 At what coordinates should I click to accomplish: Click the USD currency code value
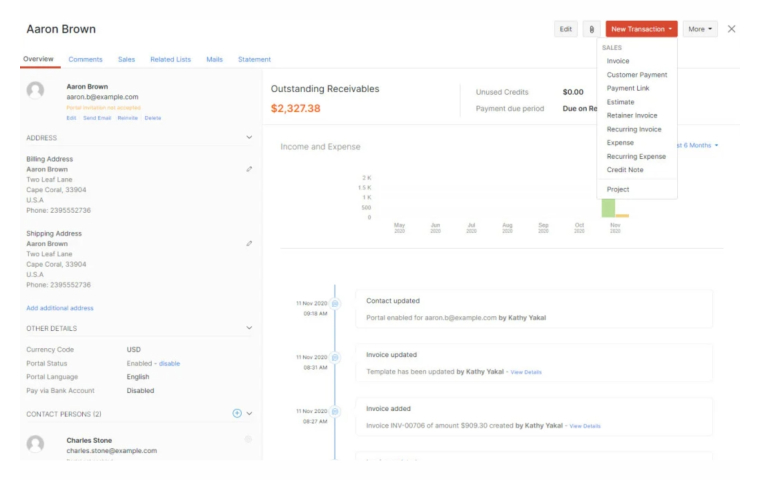point(133,350)
